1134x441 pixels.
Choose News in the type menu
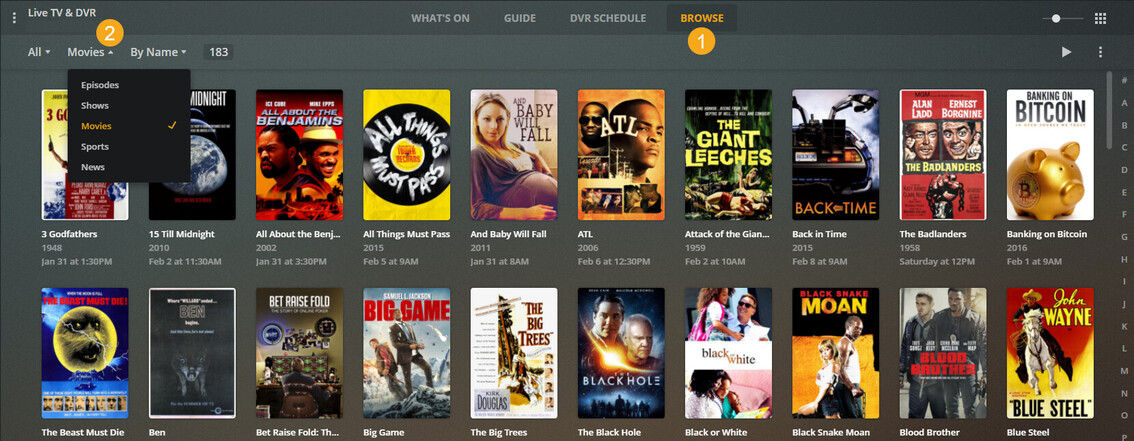[x=129, y=167]
